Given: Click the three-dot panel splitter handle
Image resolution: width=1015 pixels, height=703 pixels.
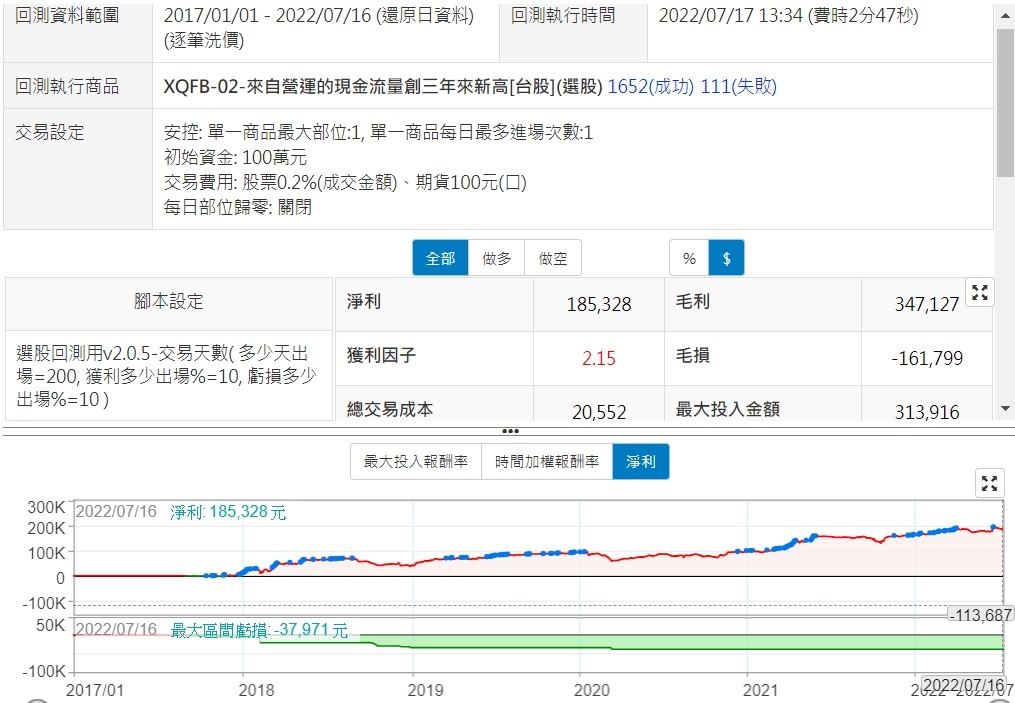Looking at the screenshot, I should coord(510,431).
